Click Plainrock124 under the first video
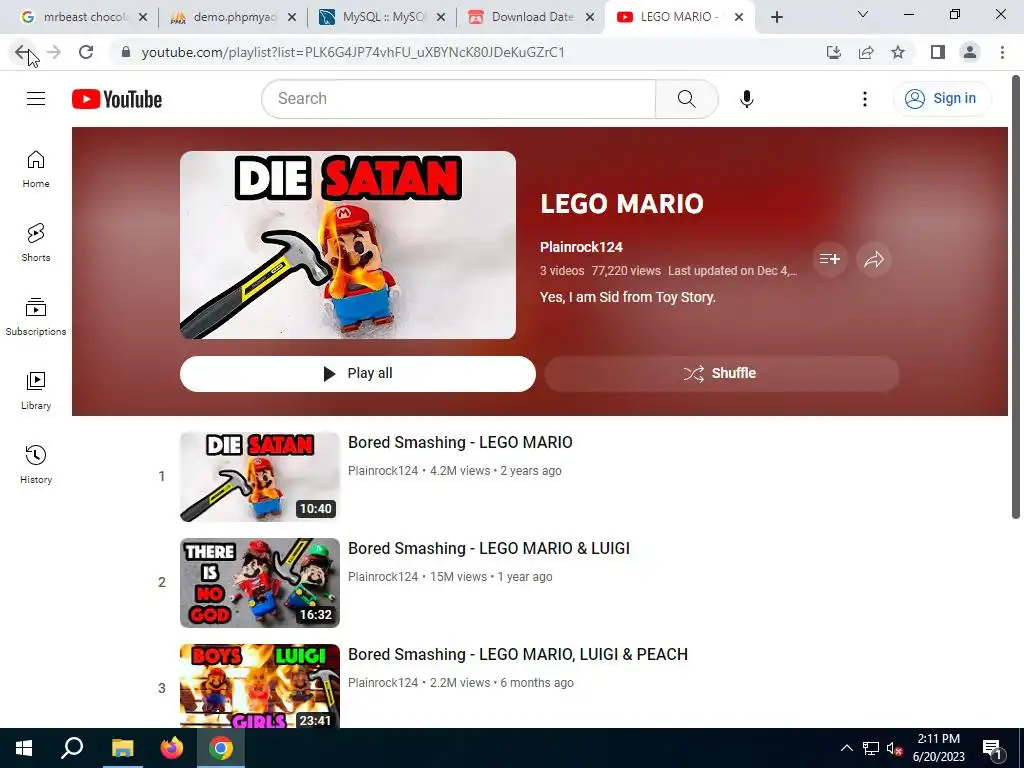The width and height of the screenshot is (1024, 768). (383, 471)
